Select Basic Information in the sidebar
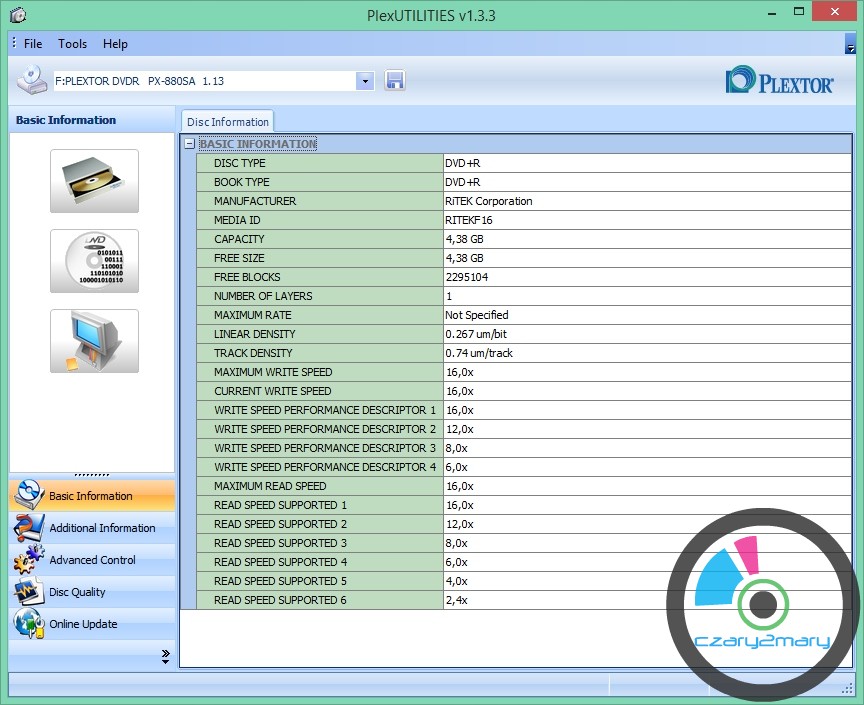The height and width of the screenshot is (705, 864). point(90,496)
